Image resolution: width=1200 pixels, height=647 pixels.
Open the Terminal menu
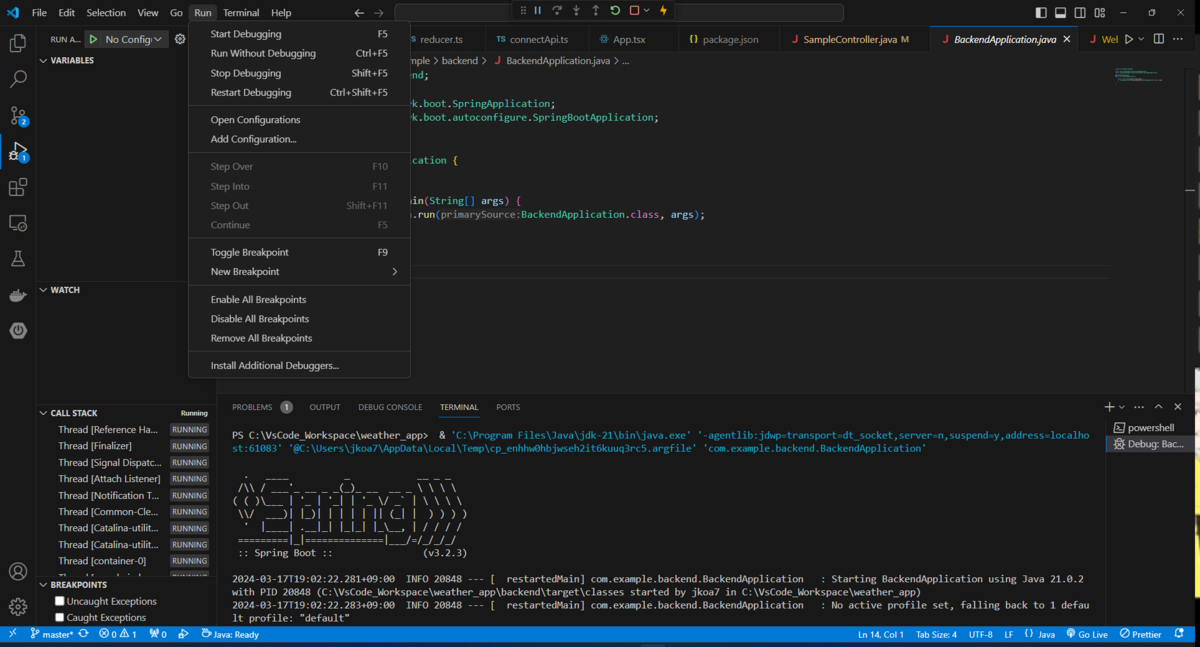[240, 13]
